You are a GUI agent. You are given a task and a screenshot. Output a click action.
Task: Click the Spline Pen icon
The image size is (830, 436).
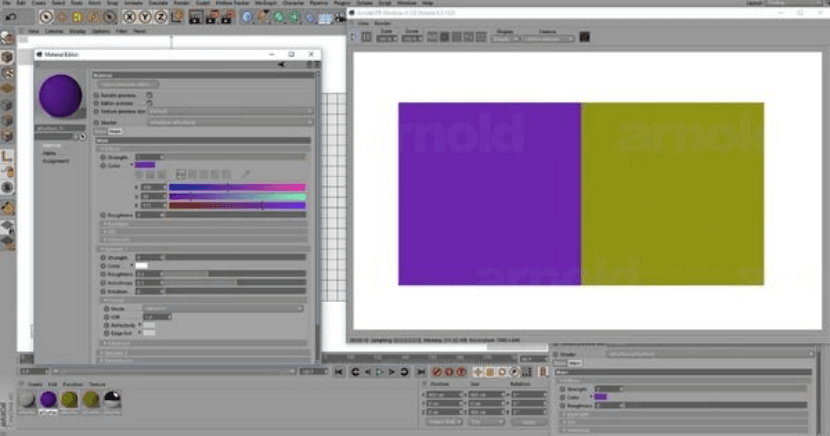(263, 17)
